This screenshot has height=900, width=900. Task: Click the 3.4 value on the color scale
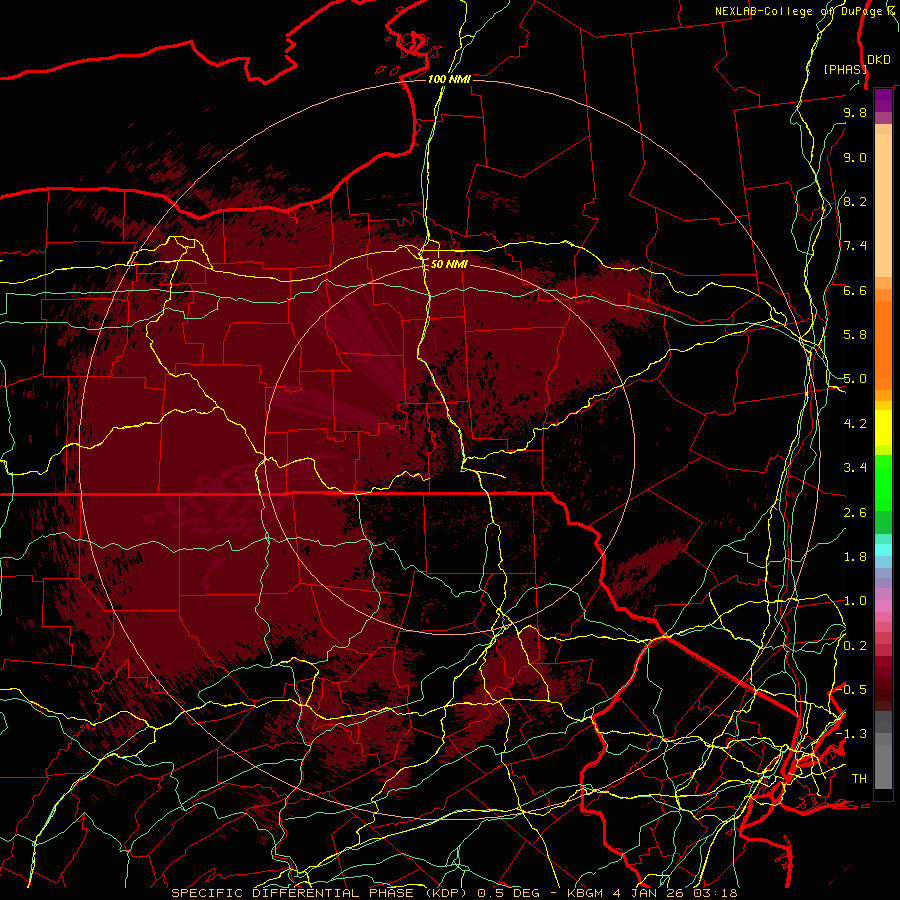855,468
